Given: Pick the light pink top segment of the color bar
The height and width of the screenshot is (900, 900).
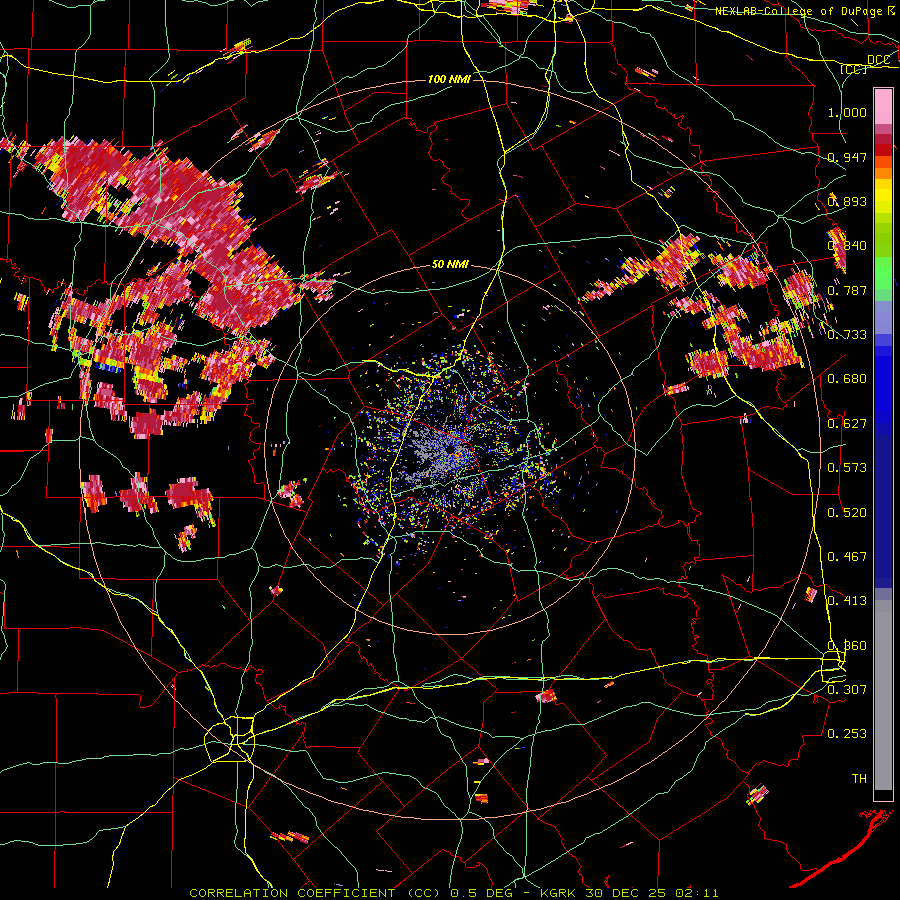Looking at the screenshot, I should click(883, 106).
